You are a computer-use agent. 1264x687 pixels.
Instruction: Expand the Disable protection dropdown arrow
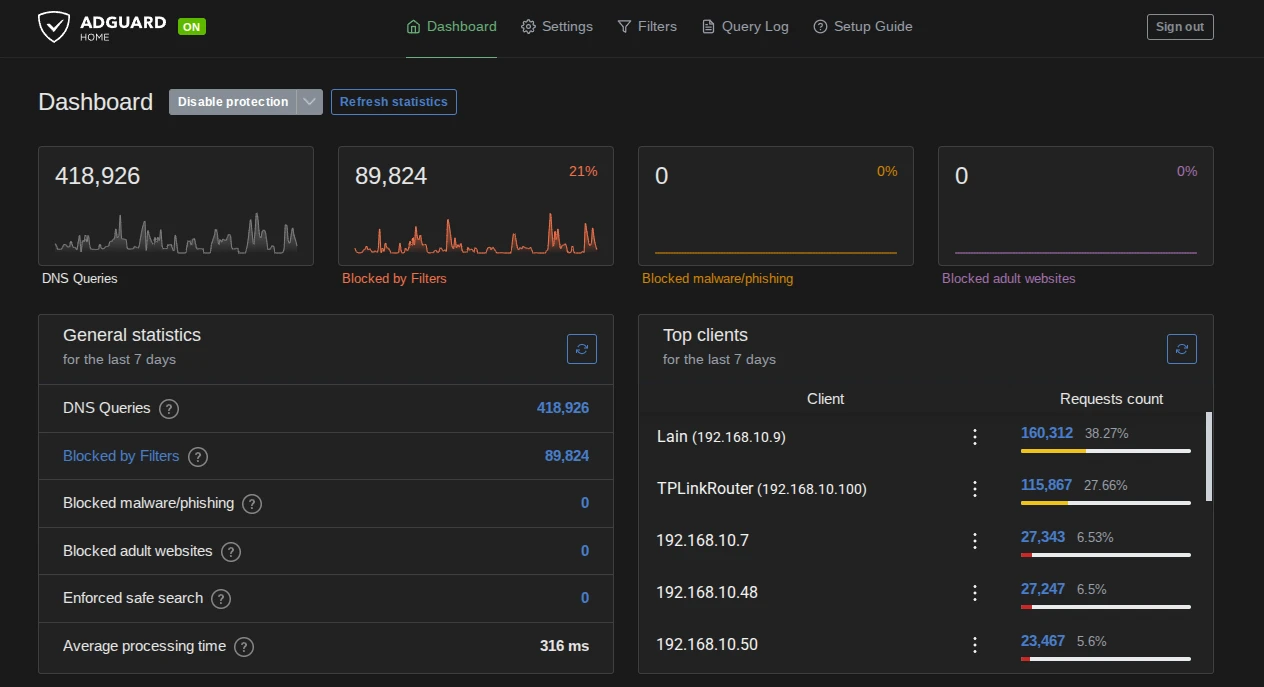point(310,102)
